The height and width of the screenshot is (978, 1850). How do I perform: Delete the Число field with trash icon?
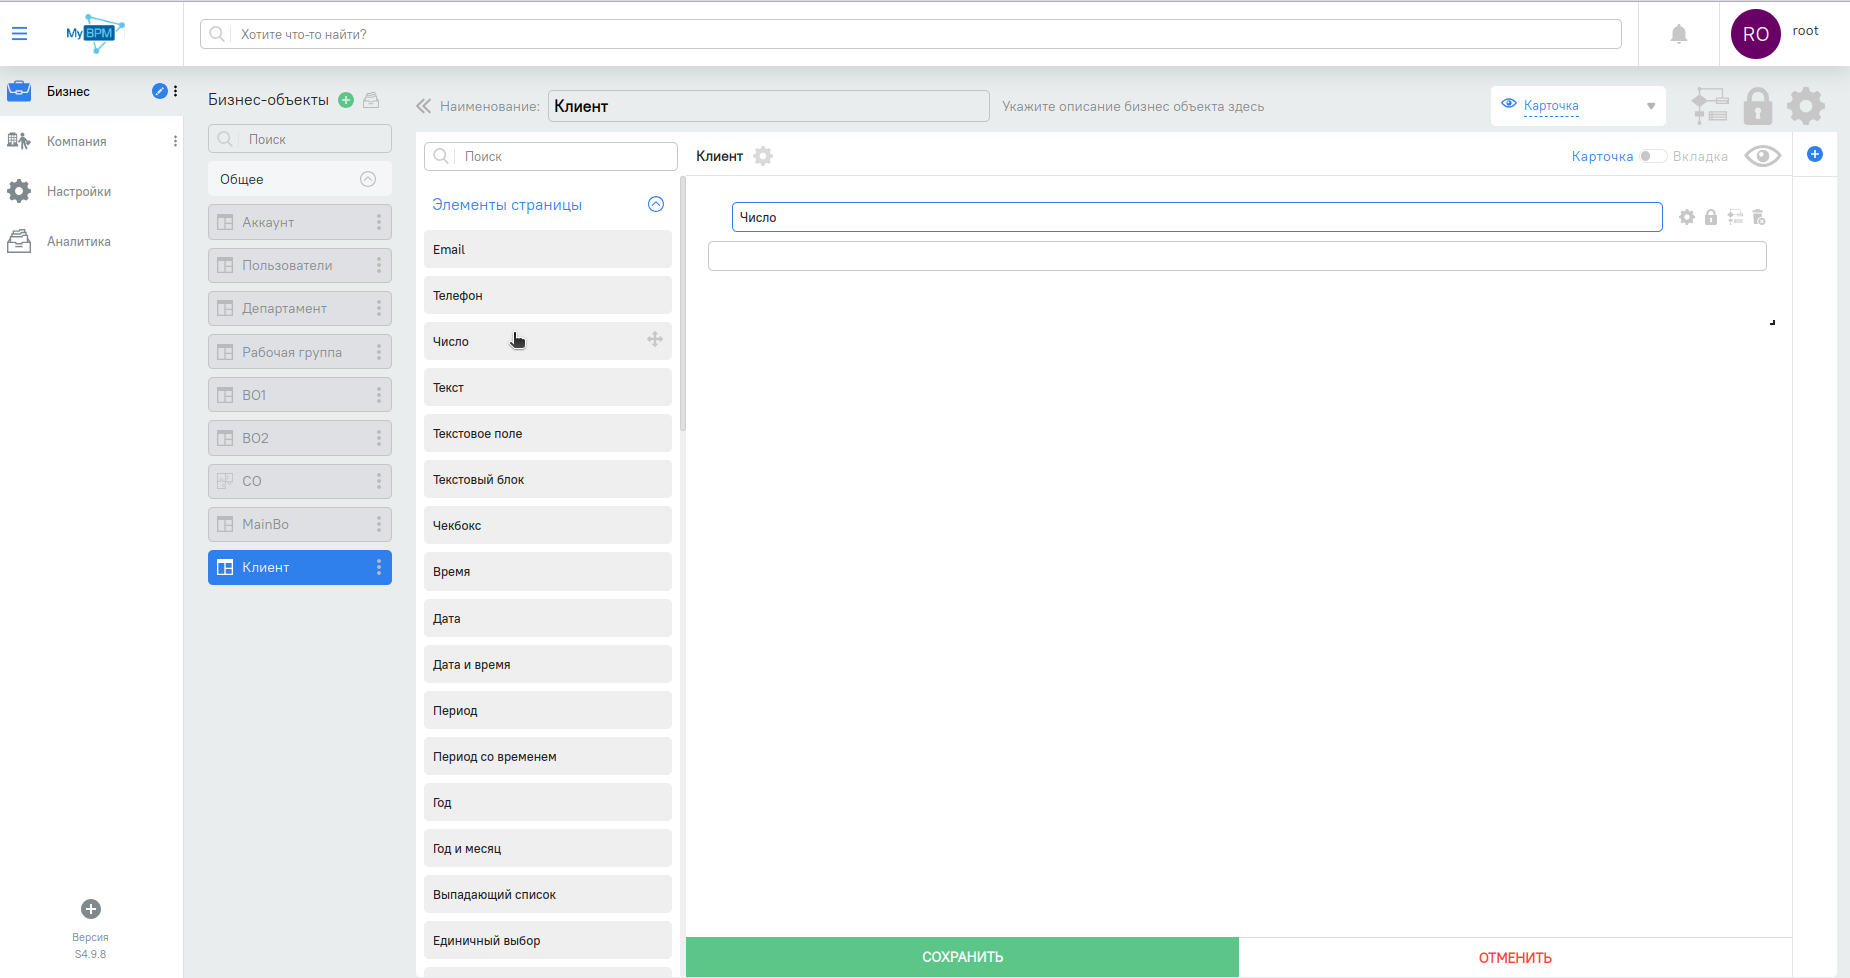1759,217
